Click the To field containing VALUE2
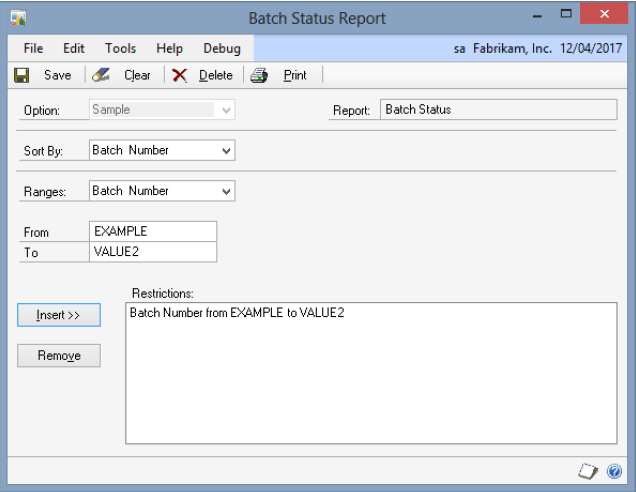636x492 pixels. click(x=152, y=252)
